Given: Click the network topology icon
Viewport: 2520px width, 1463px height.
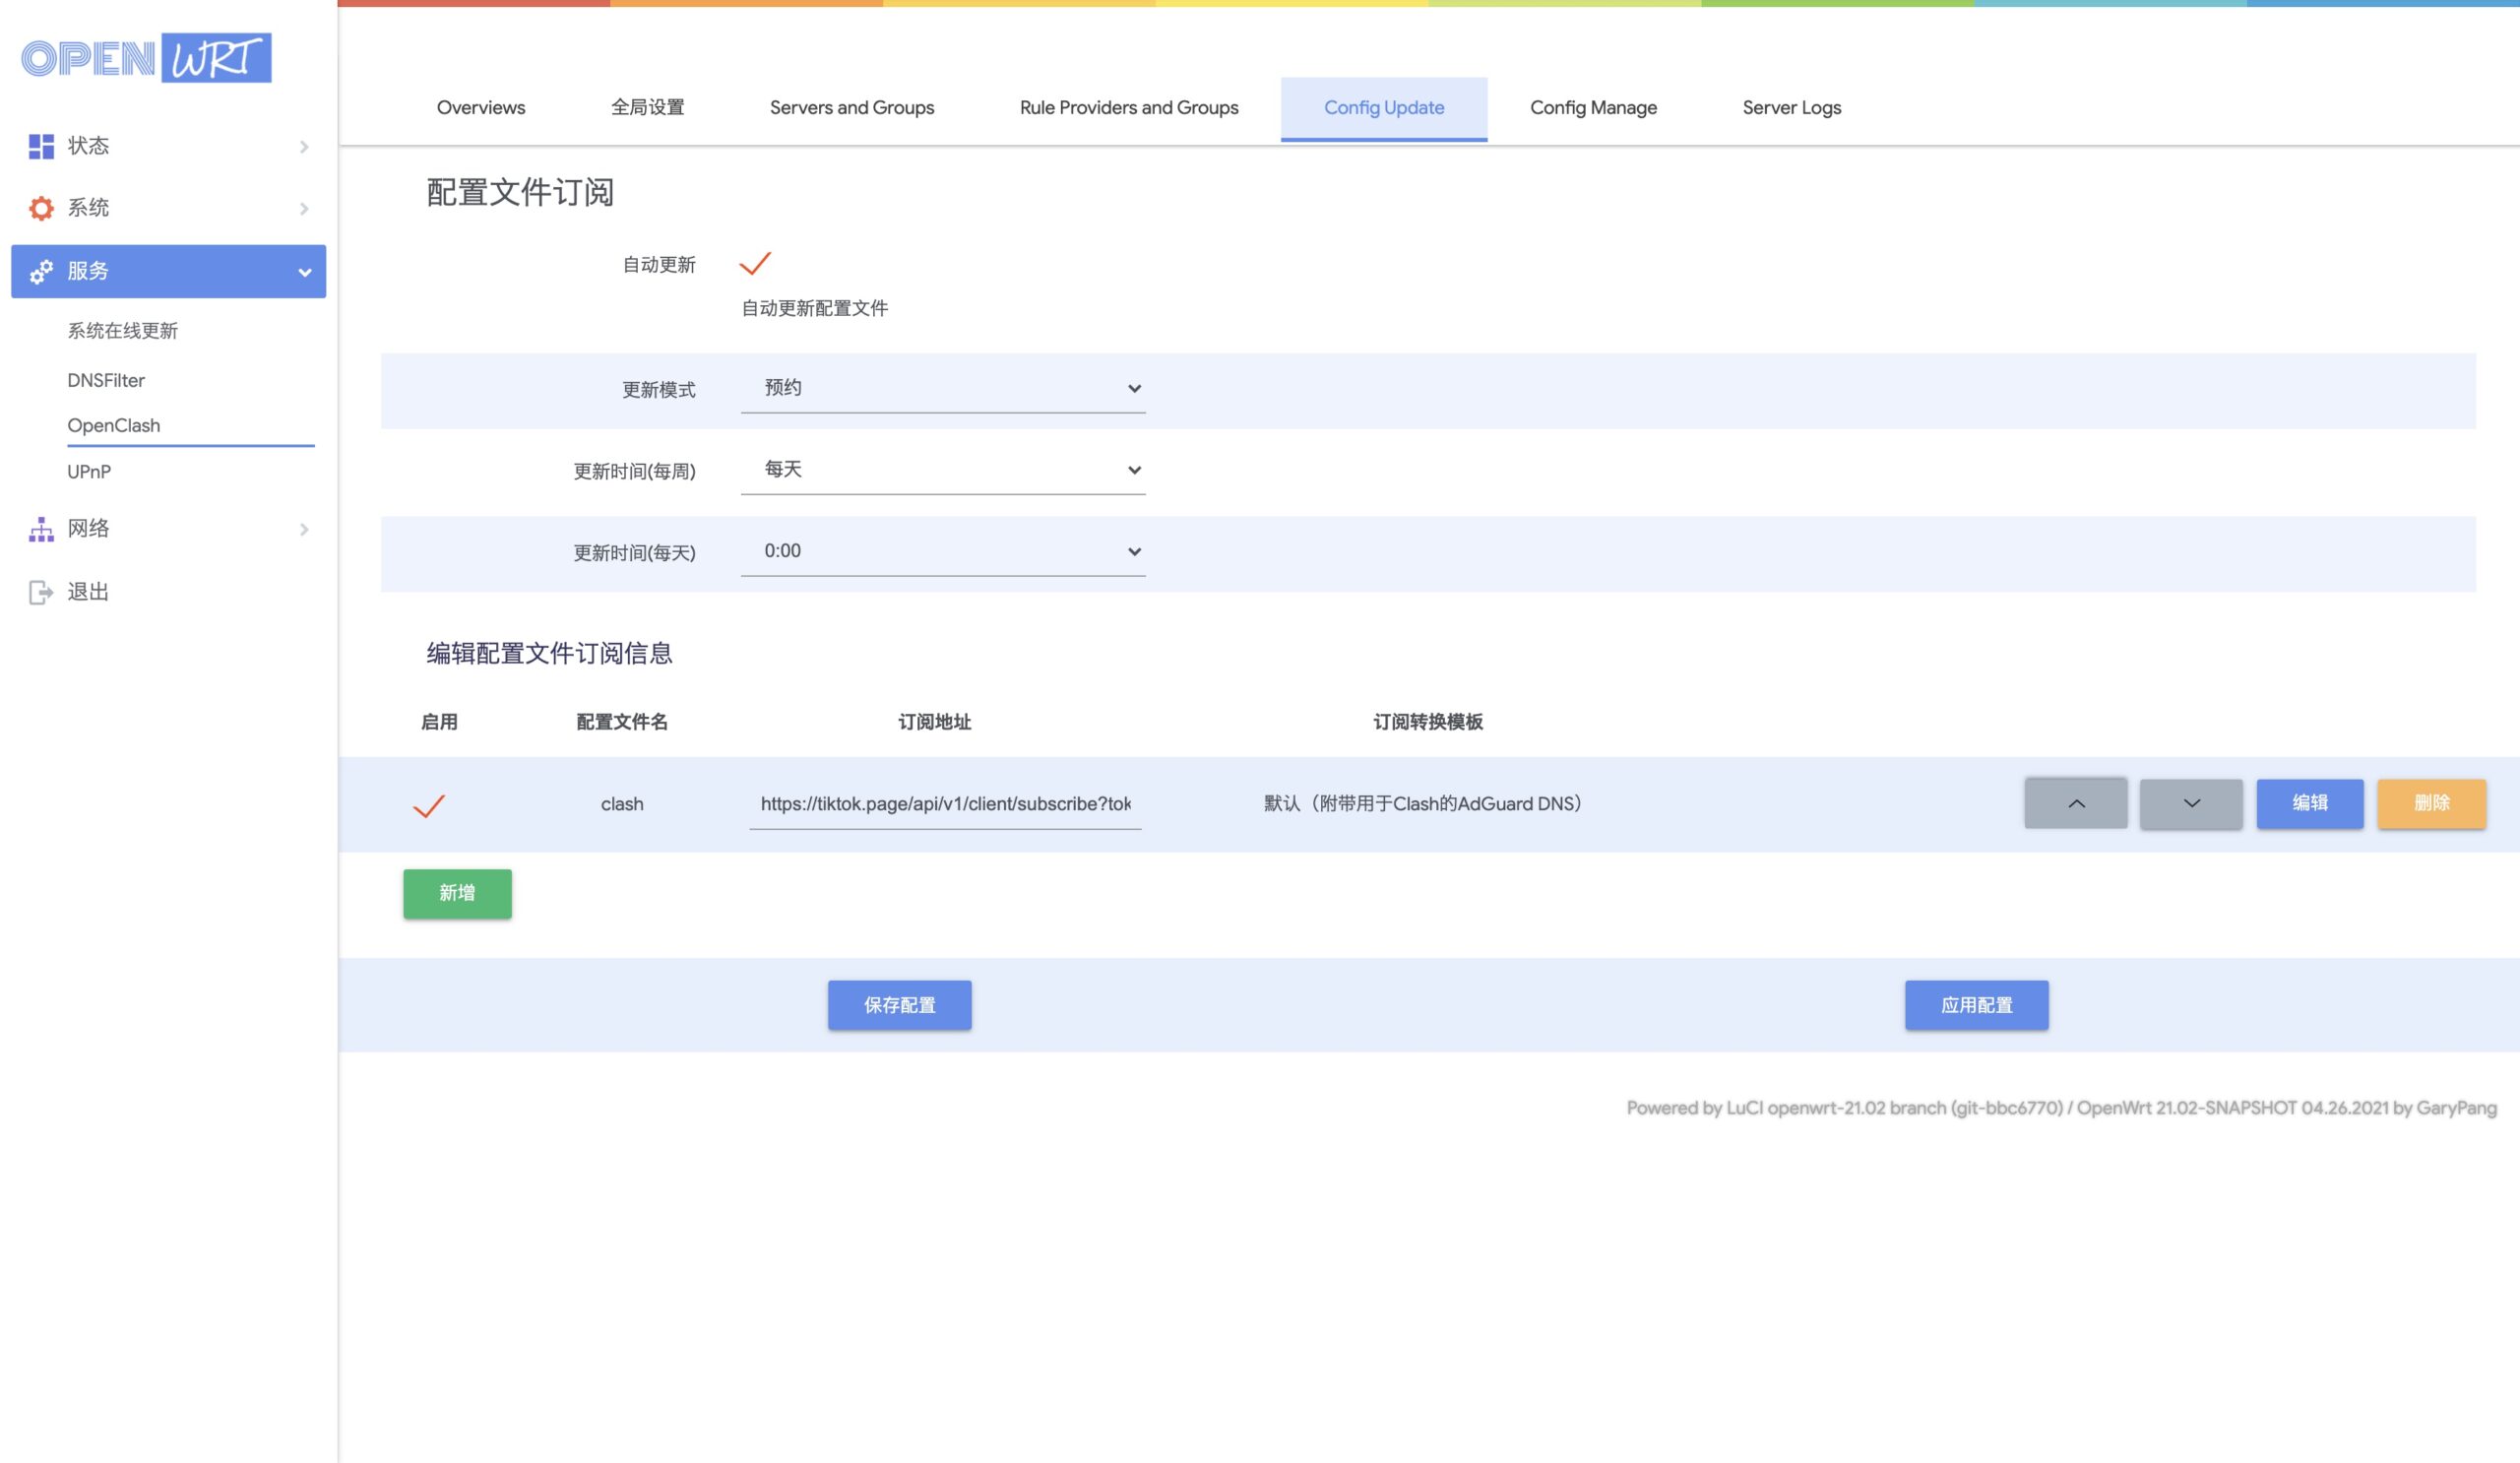Looking at the screenshot, I should tap(41, 529).
